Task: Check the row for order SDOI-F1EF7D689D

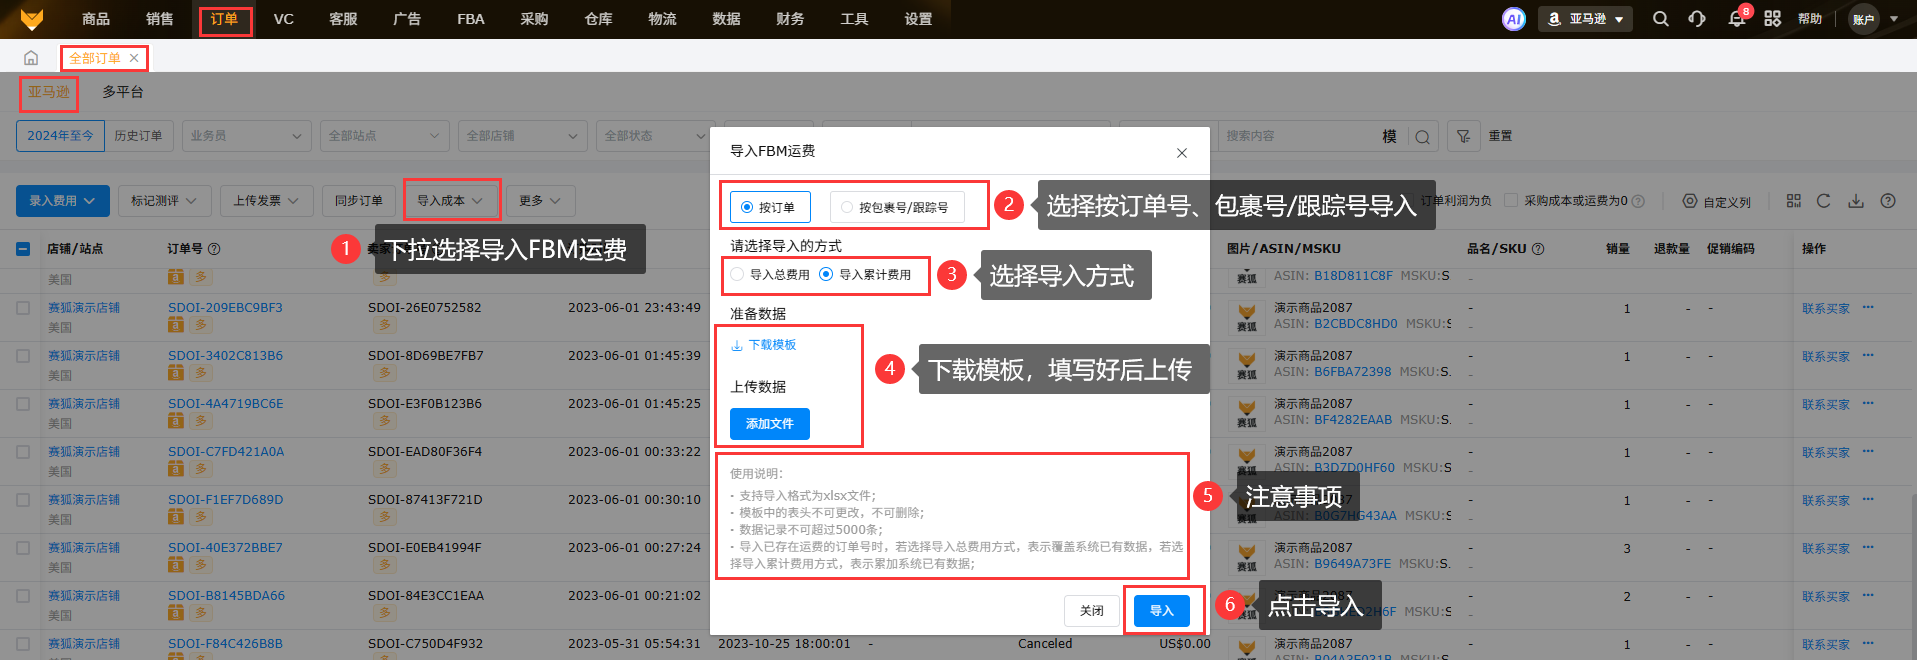Action: [x=23, y=500]
